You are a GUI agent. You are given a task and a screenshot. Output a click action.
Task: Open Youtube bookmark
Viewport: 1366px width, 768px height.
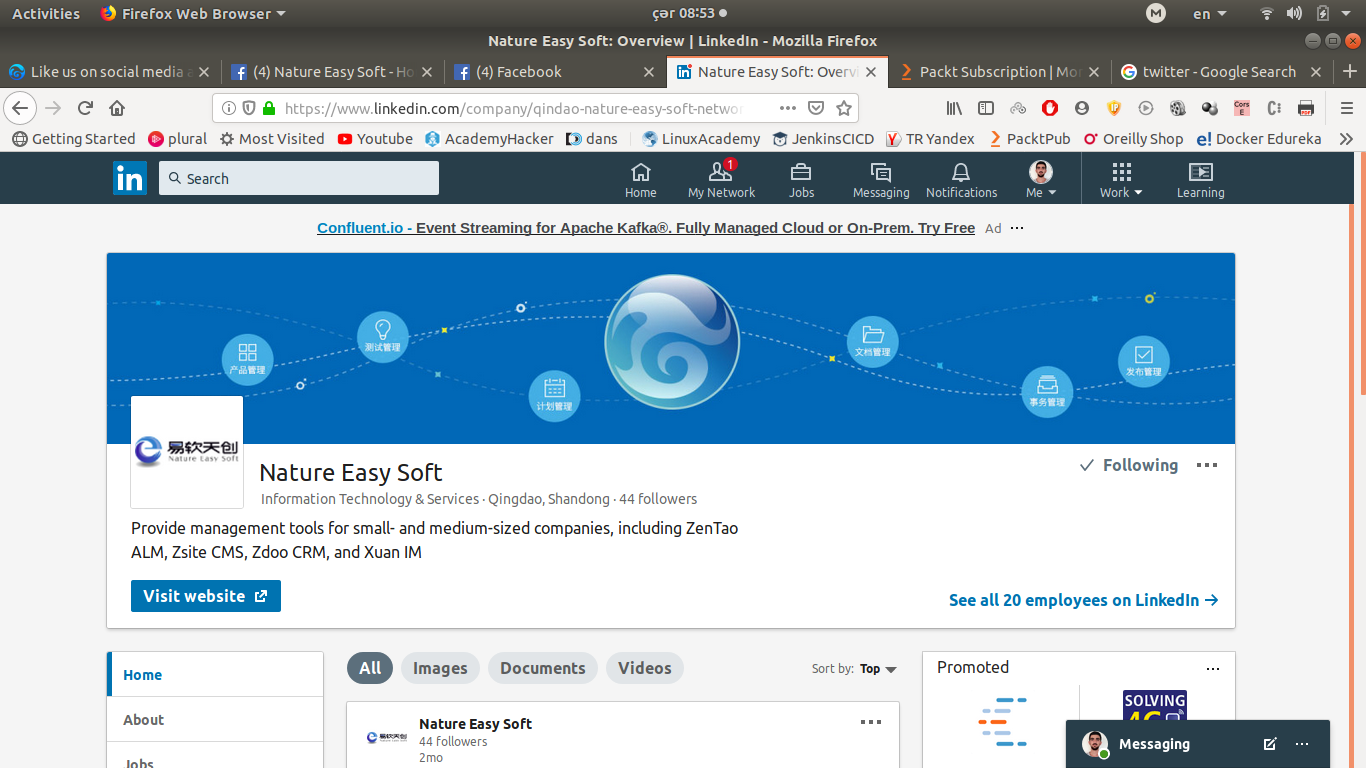[x=375, y=139]
